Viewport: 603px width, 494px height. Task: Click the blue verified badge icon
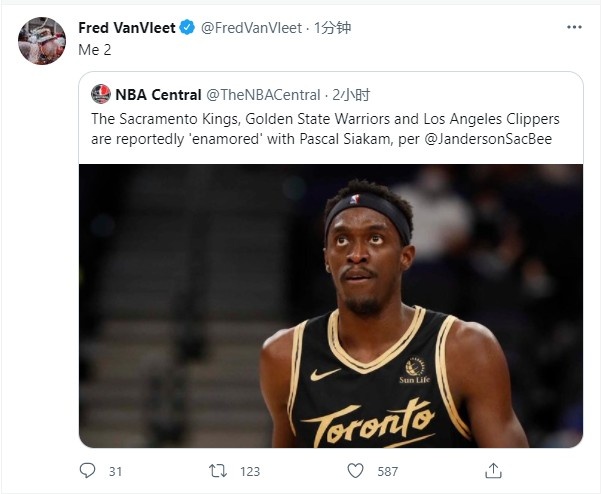187,28
